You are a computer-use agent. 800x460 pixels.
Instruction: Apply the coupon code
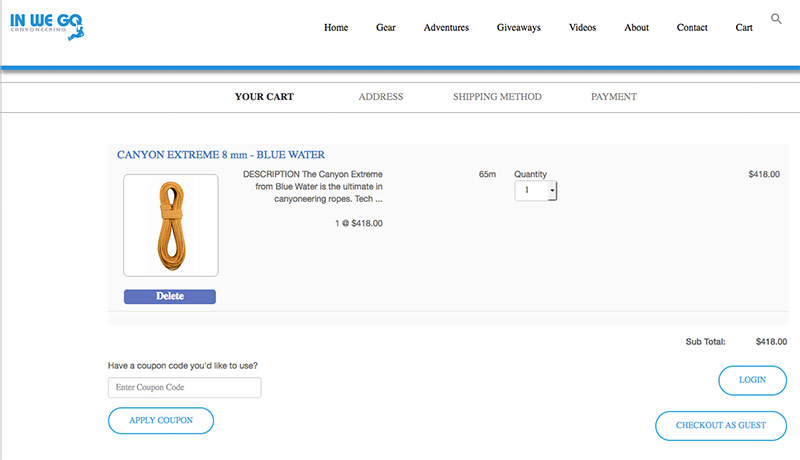point(161,421)
